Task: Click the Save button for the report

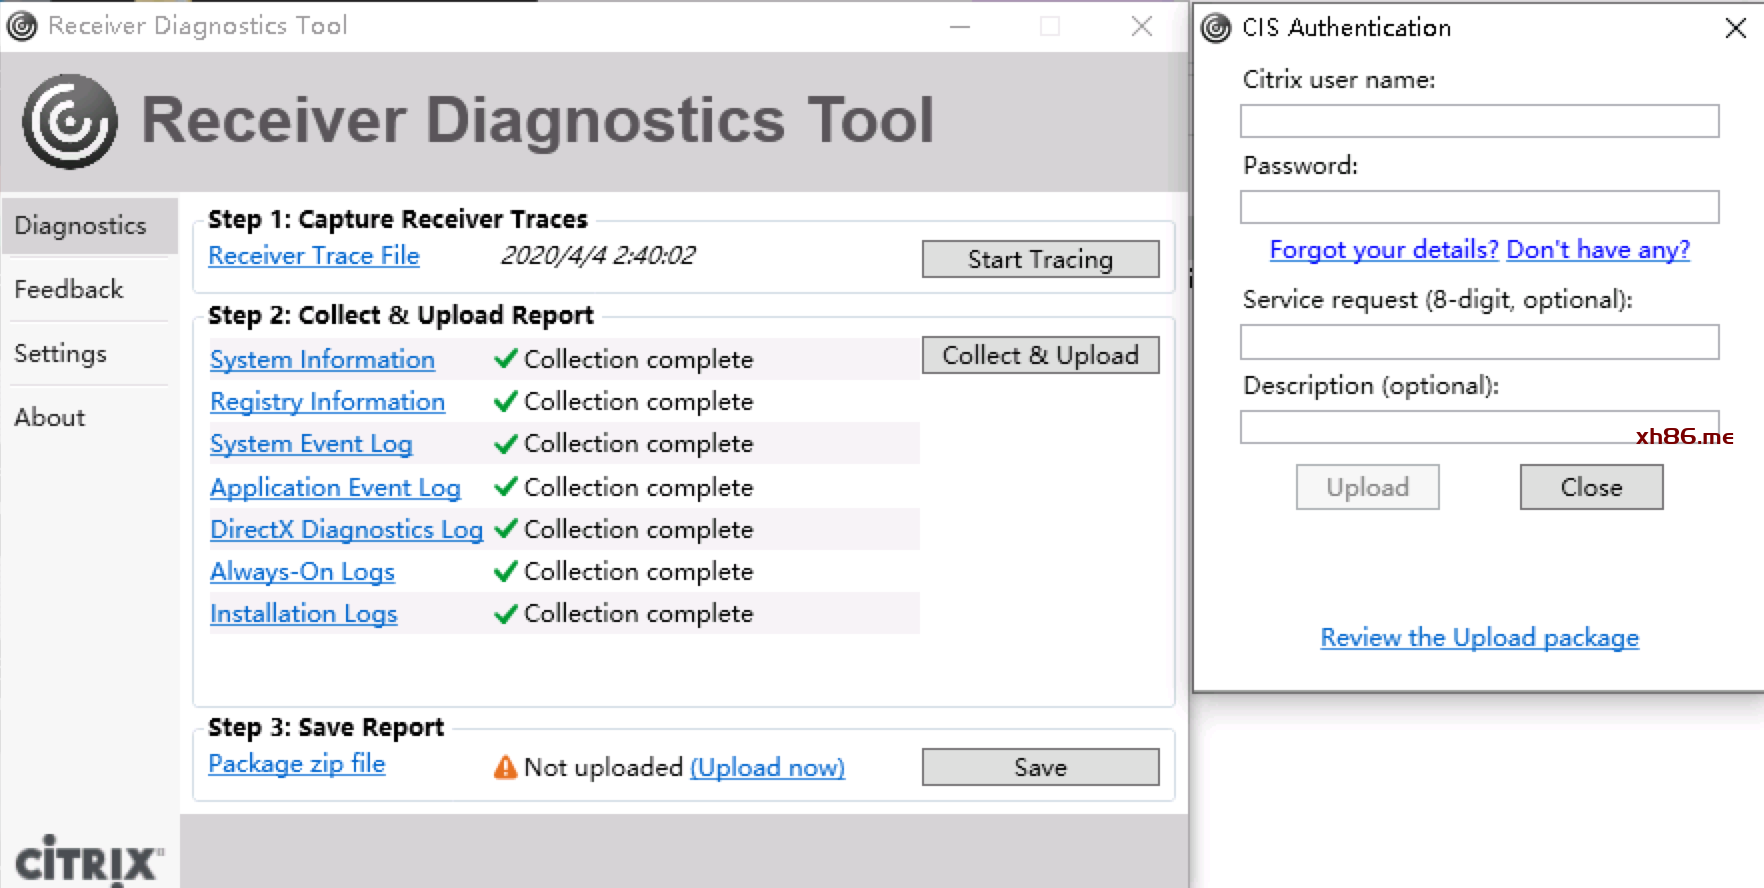Action: (x=1040, y=767)
